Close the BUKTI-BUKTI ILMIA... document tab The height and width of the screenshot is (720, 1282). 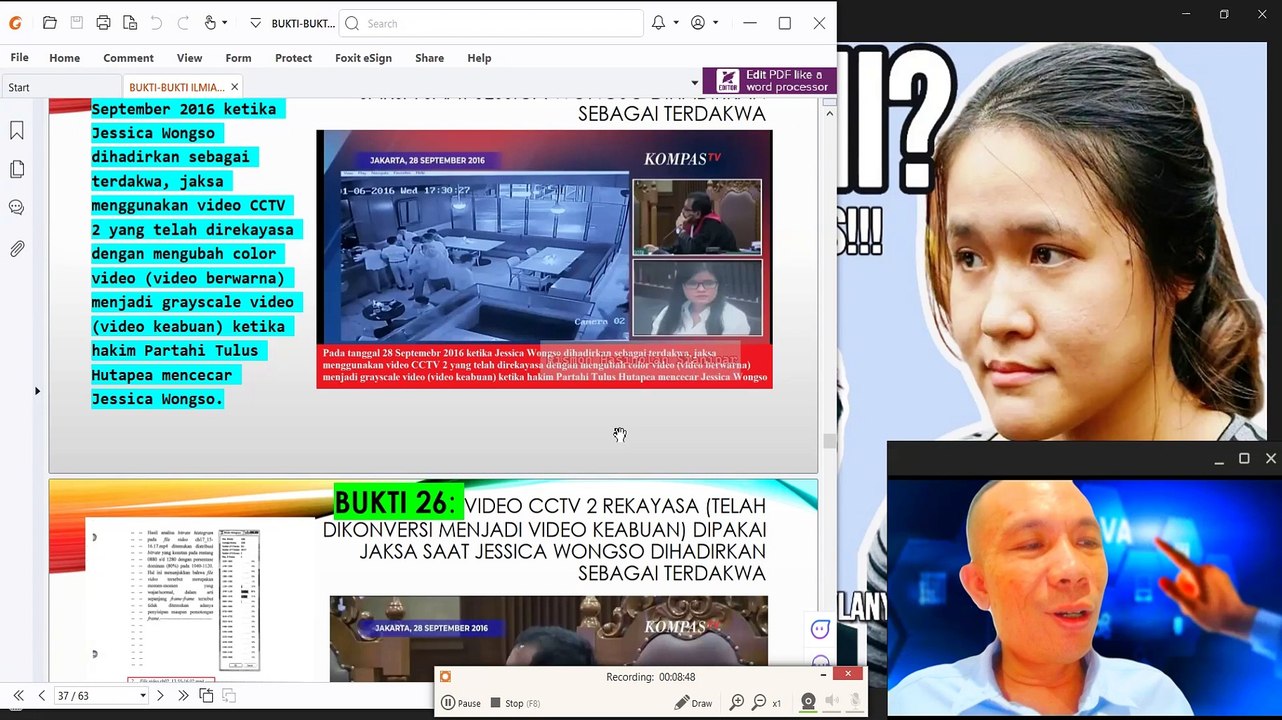234,87
